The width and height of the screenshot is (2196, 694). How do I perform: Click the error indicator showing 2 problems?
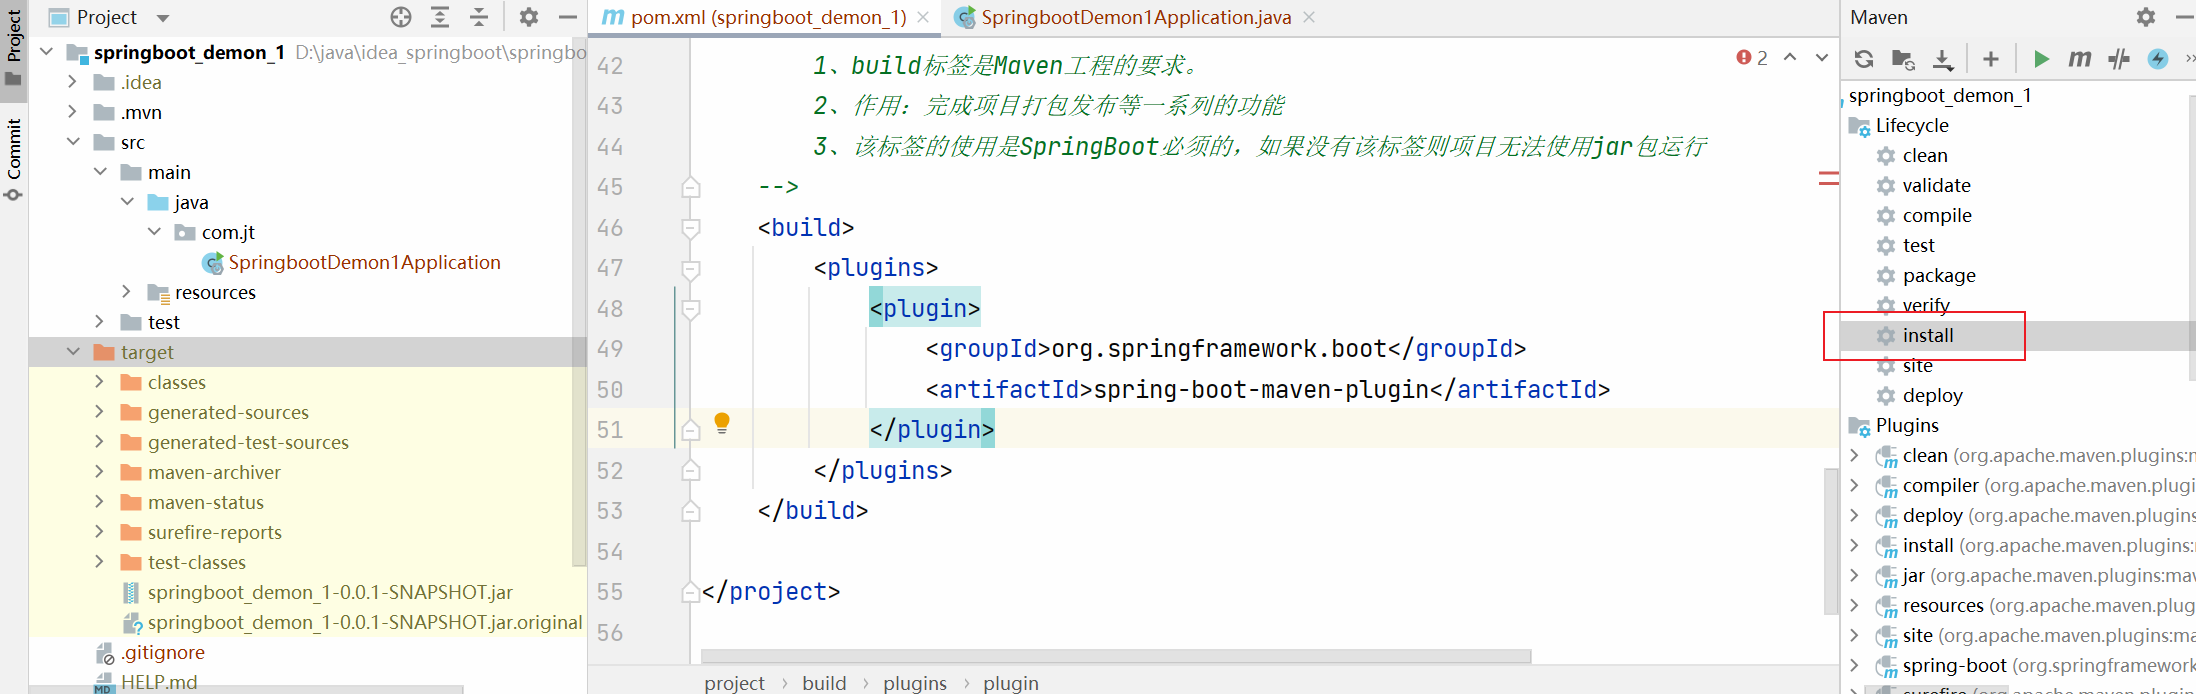(x=1752, y=58)
